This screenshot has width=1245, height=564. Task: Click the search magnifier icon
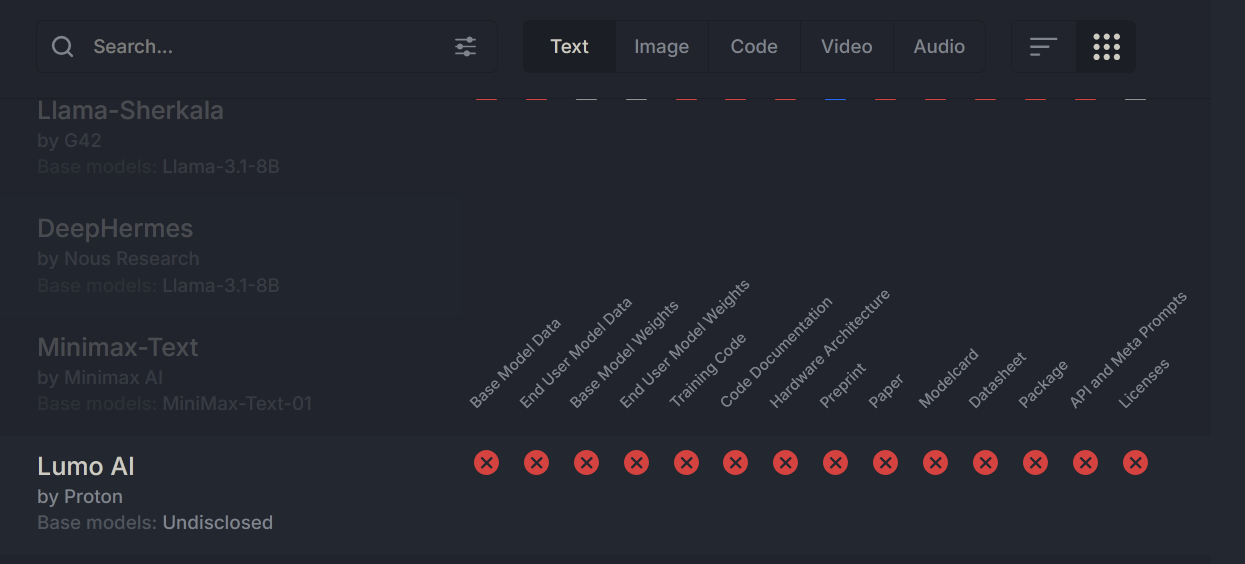(62, 47)
